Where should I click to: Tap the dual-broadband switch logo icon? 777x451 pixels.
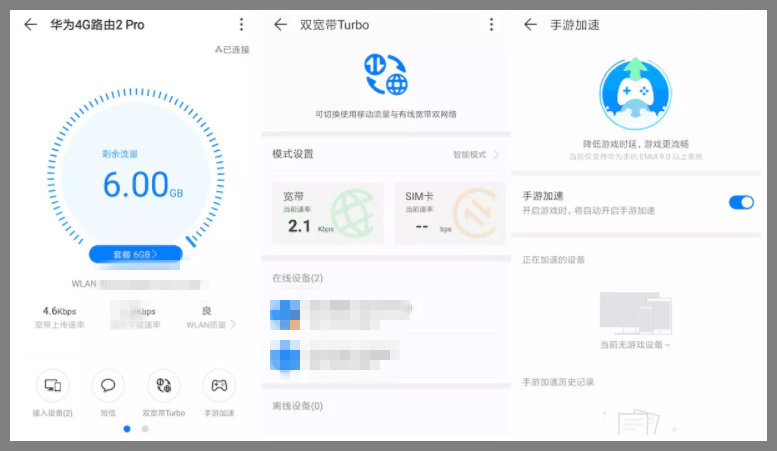click(386, 74)
